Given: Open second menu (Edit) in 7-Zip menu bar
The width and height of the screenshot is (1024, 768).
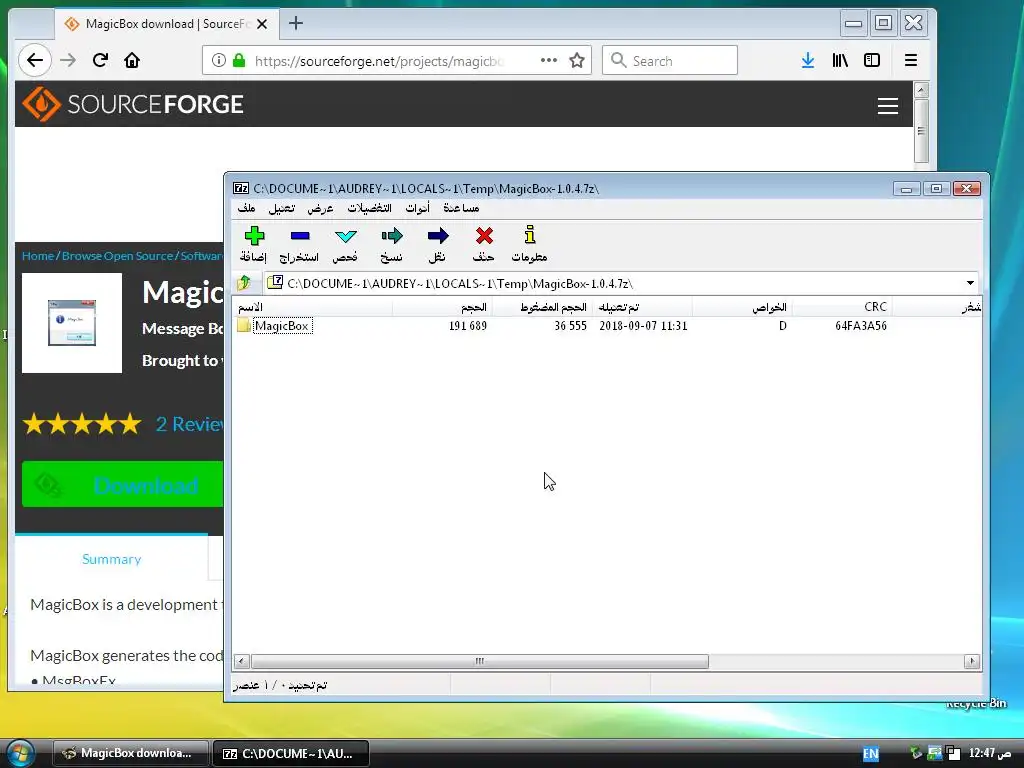Looking at the screenshot, I should [x=281, y=208].
